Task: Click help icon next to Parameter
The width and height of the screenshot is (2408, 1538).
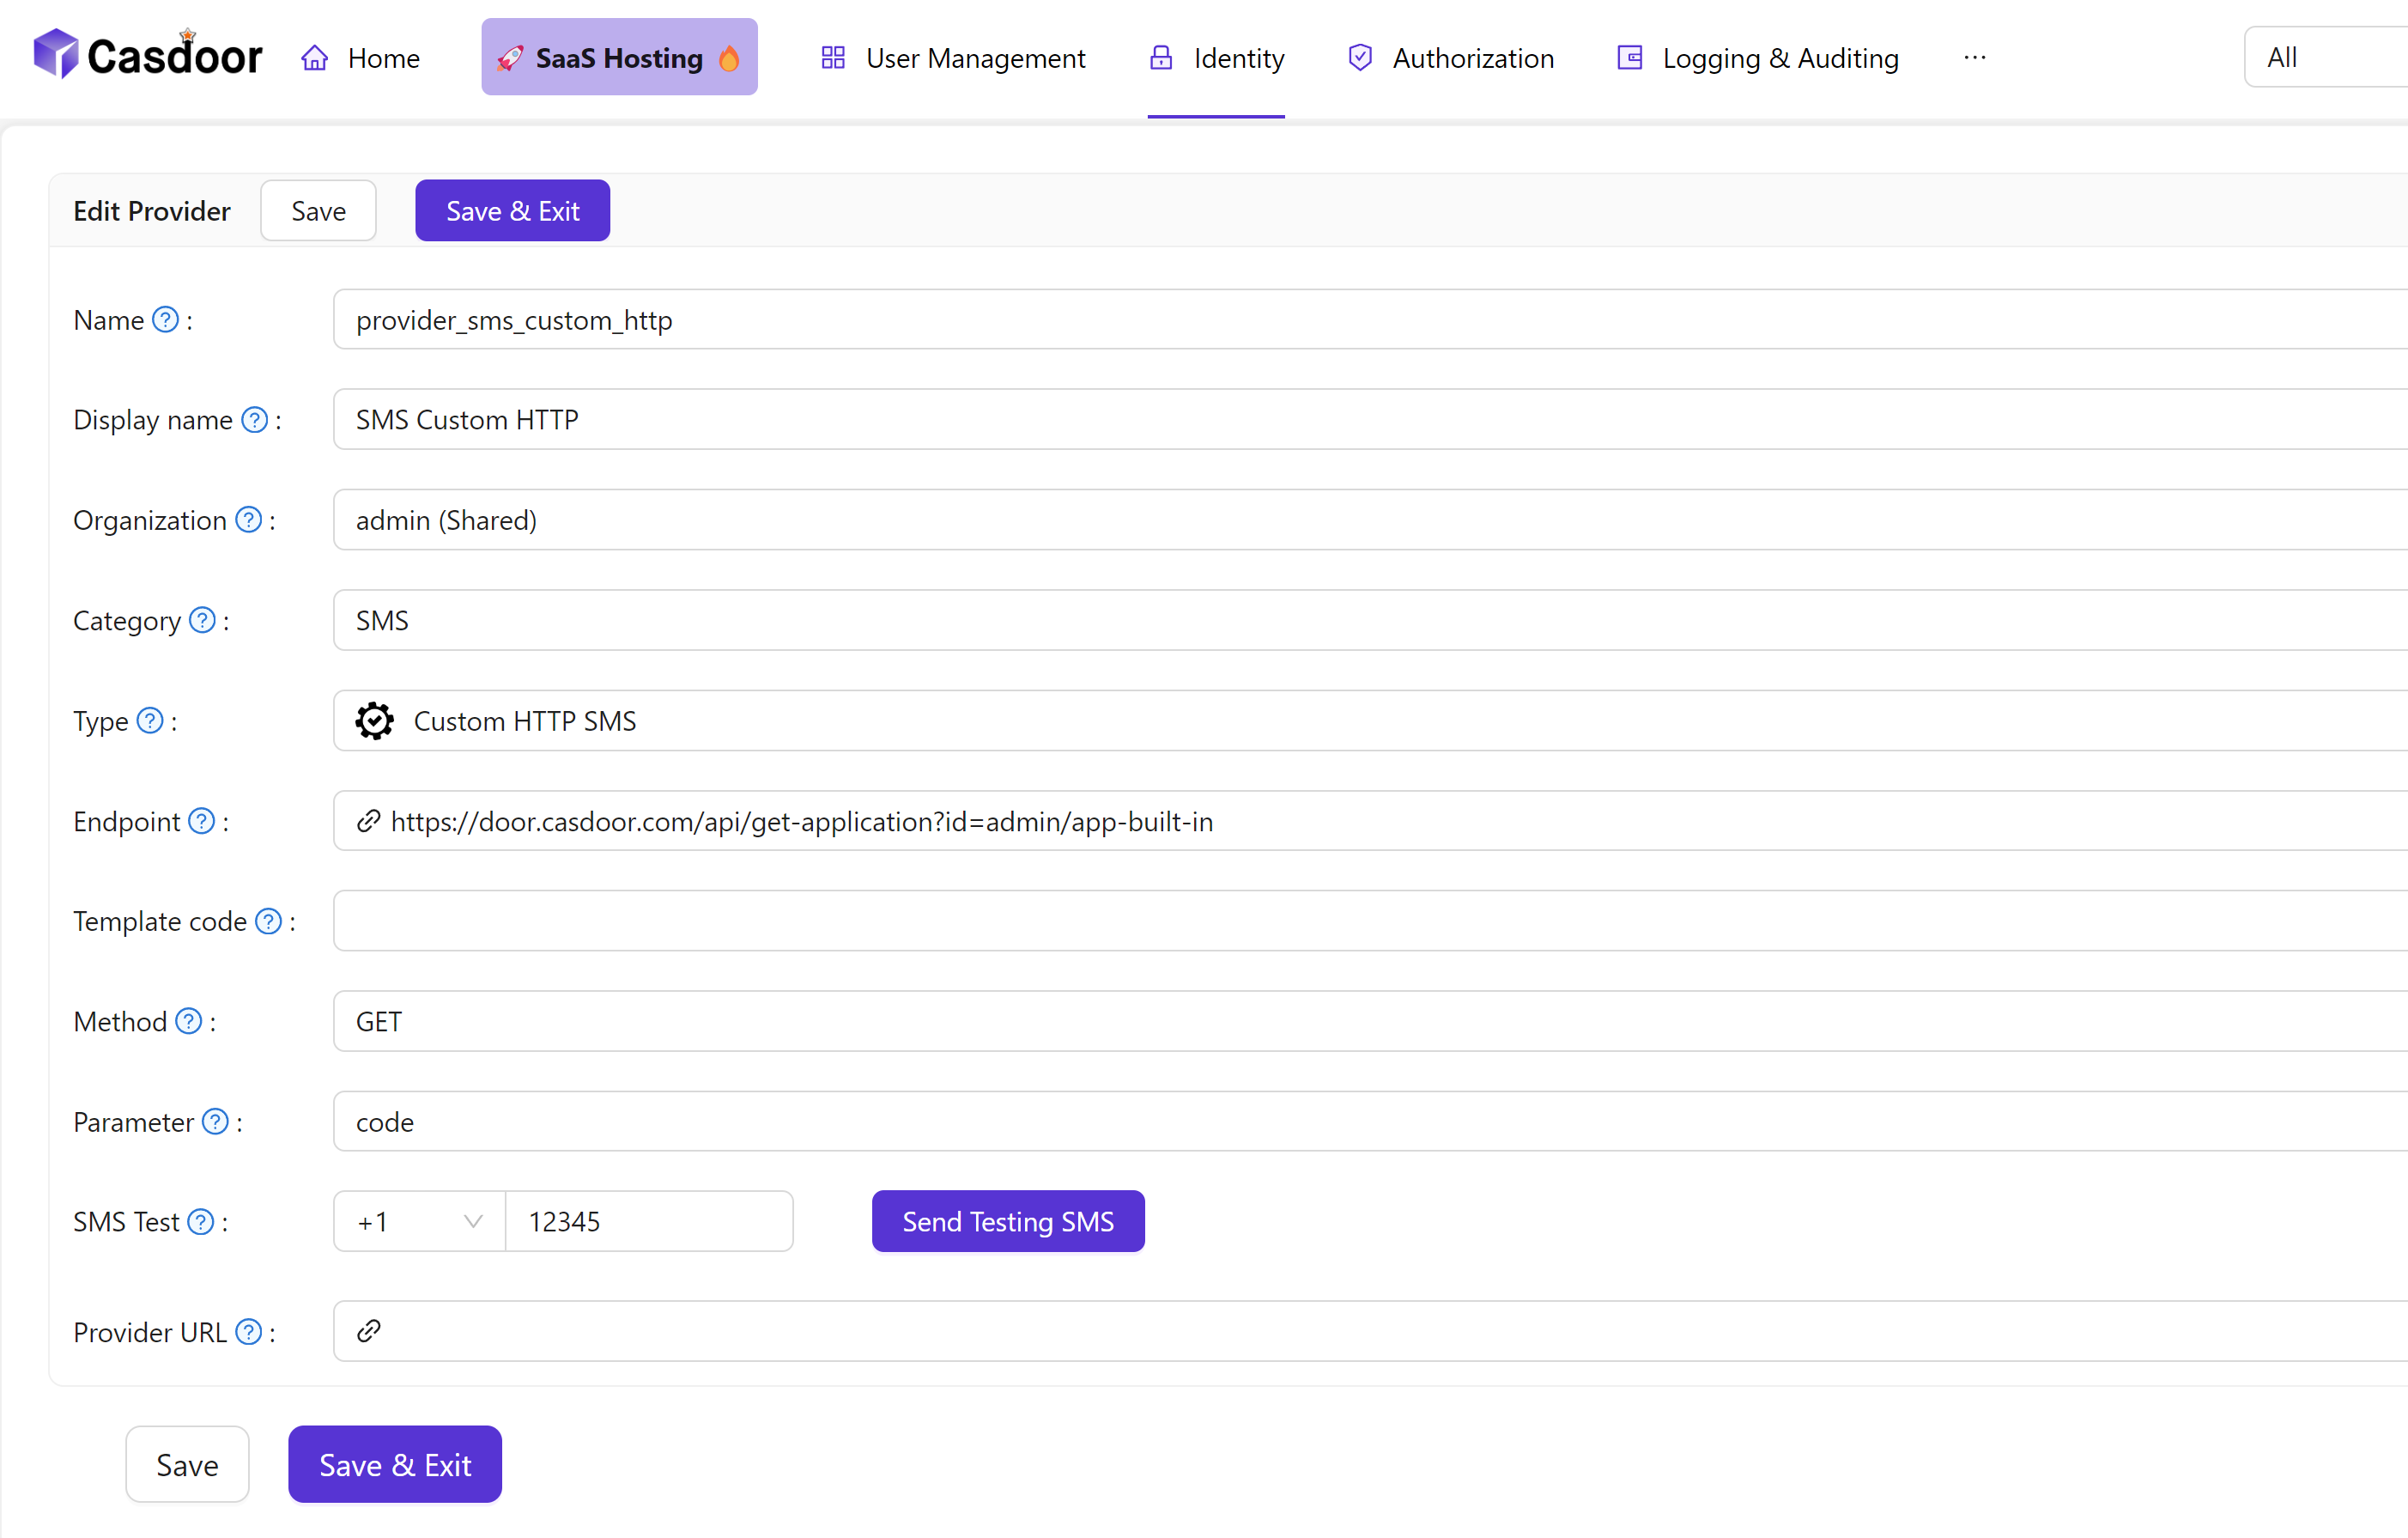Action: click(x=216, y=1122)
